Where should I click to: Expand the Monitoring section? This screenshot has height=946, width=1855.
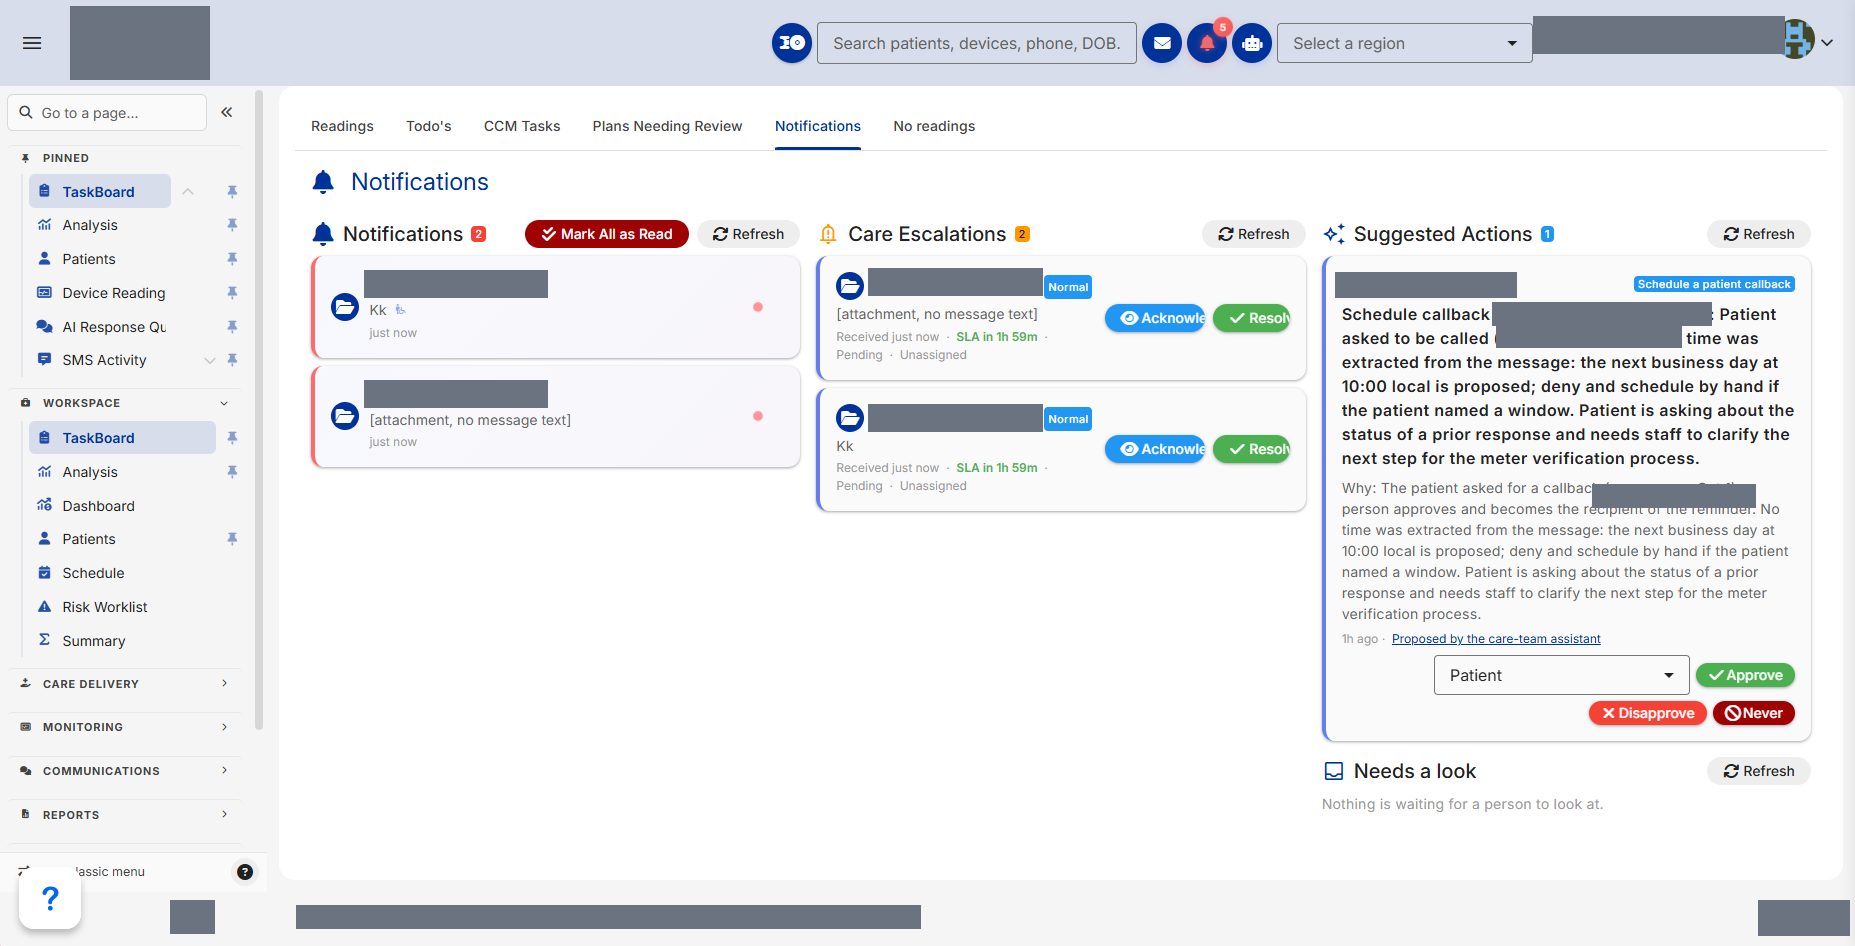pos(124,727)
